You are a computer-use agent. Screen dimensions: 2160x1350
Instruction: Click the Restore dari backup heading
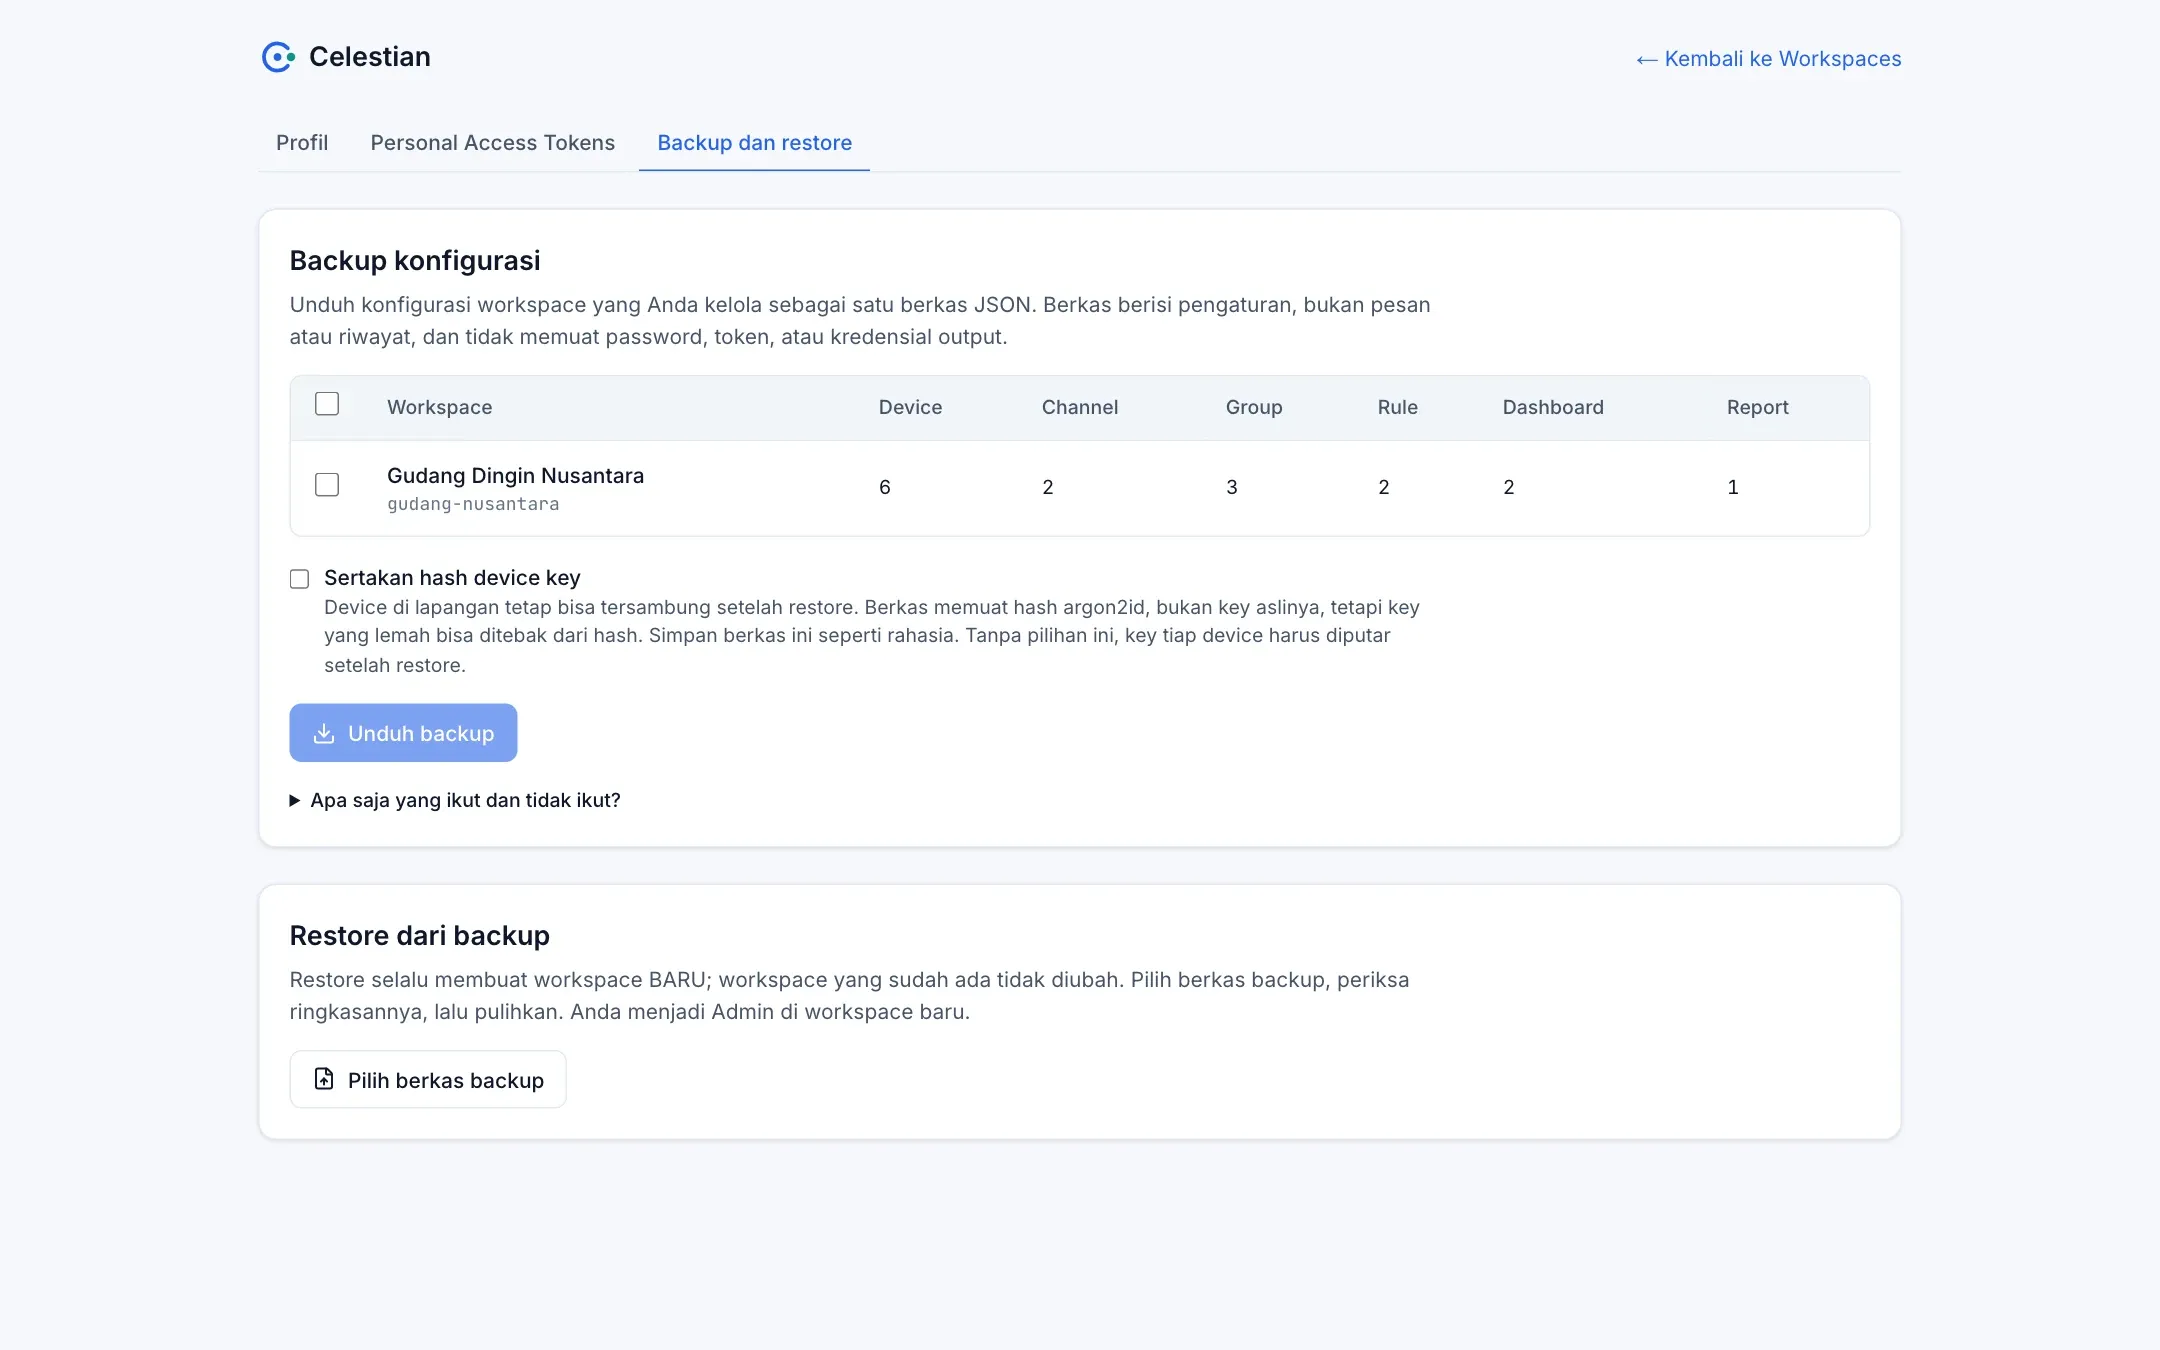point(420,936)
